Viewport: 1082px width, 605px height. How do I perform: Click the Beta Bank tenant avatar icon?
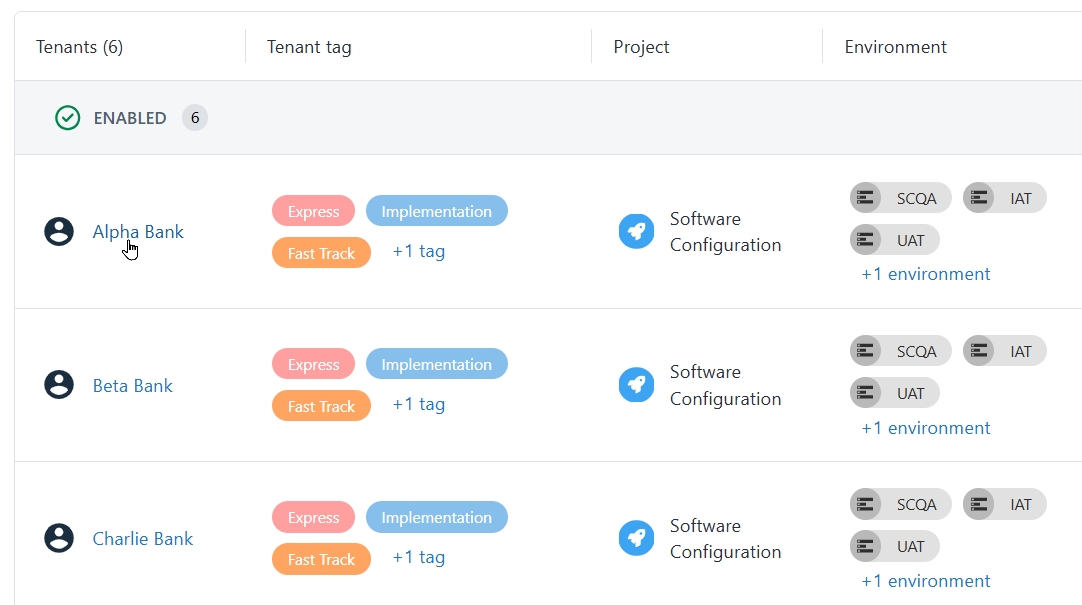(x=59, y=385)
